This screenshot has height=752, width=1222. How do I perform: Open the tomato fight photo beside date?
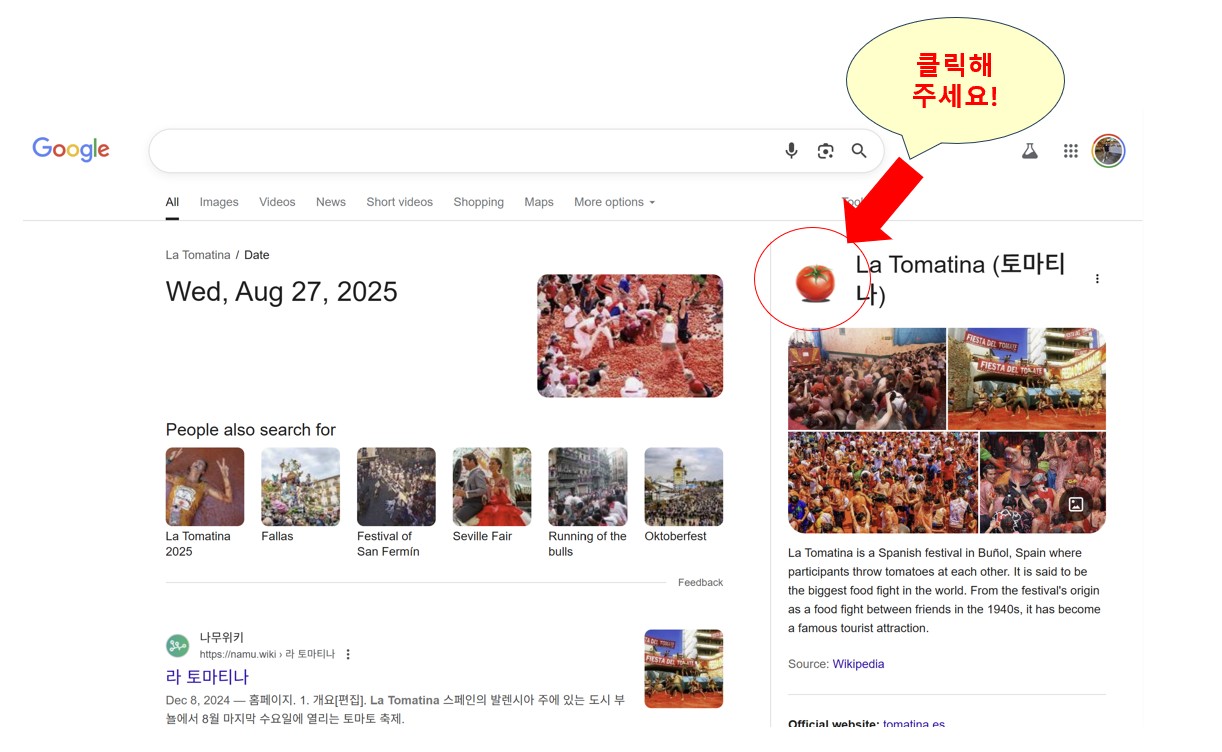(630, 336)
